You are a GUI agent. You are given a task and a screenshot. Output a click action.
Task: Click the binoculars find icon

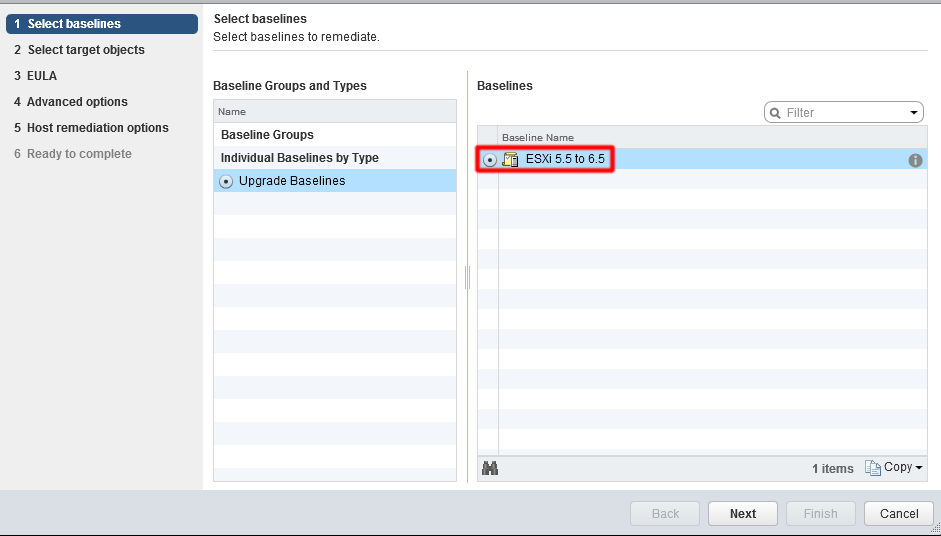click(x=490, y=468)
